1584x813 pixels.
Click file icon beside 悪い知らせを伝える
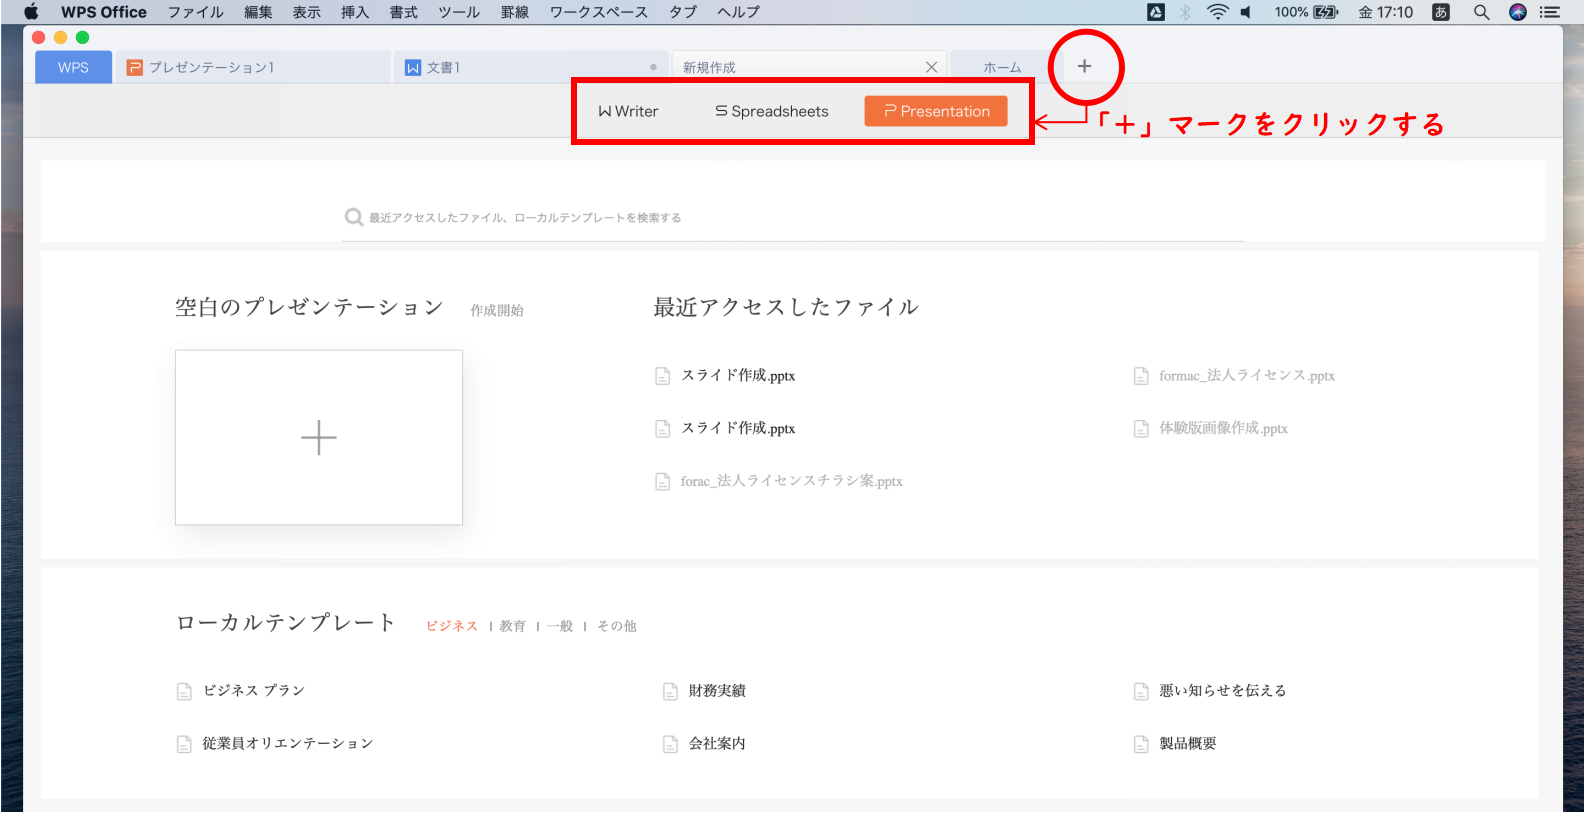[1141, 691]
